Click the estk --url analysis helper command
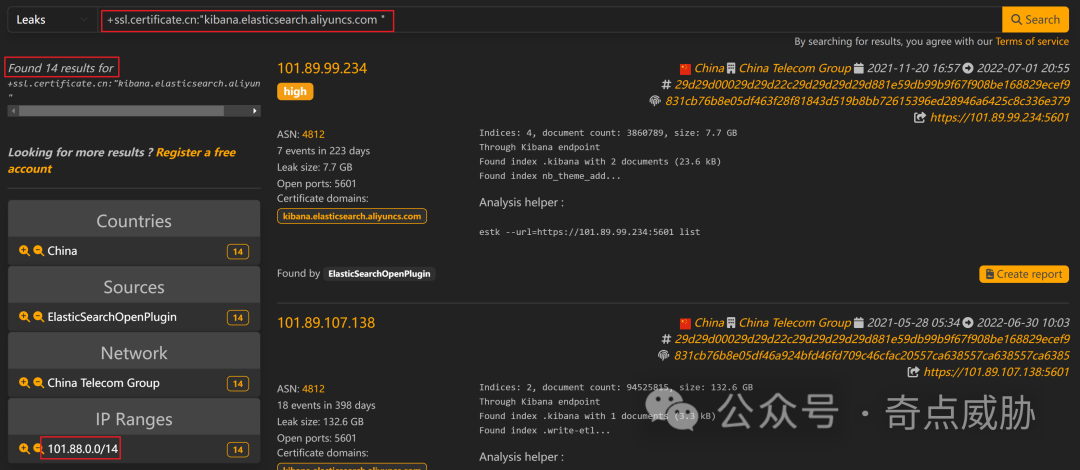 590,232
